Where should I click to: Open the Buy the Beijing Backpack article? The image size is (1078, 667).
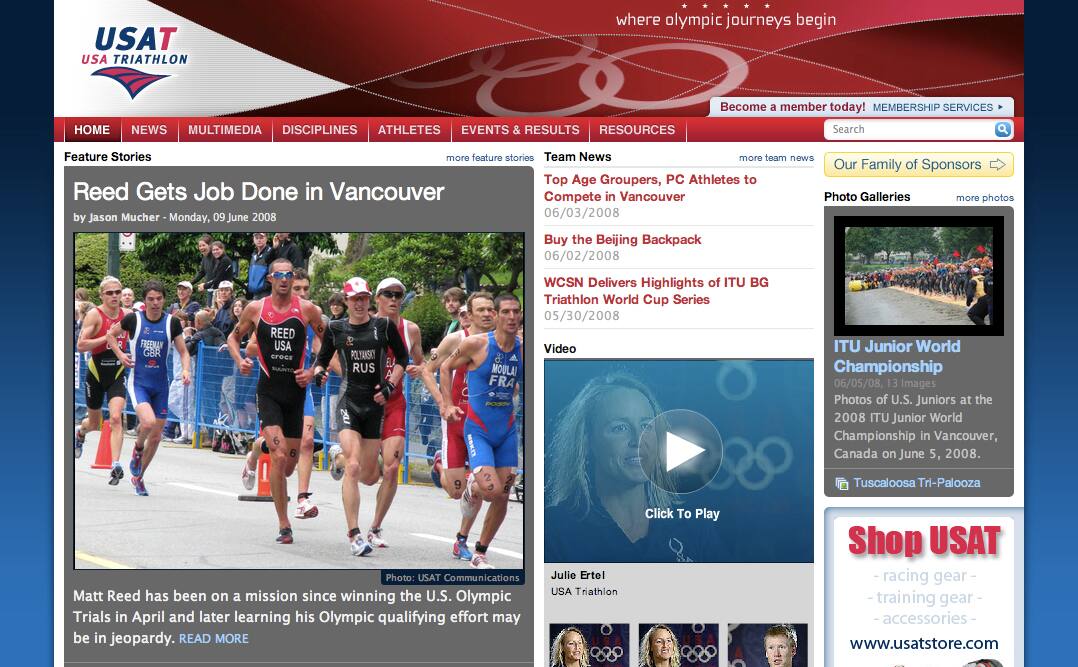coord(623,239)
